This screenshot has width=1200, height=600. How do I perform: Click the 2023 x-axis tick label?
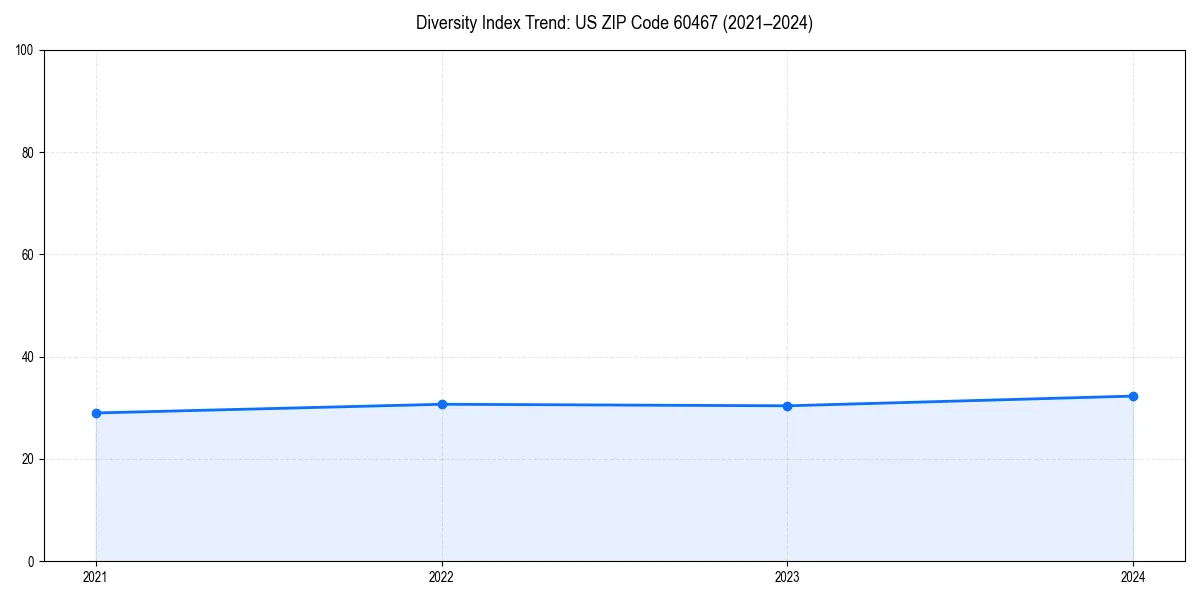tap(787, 576)
